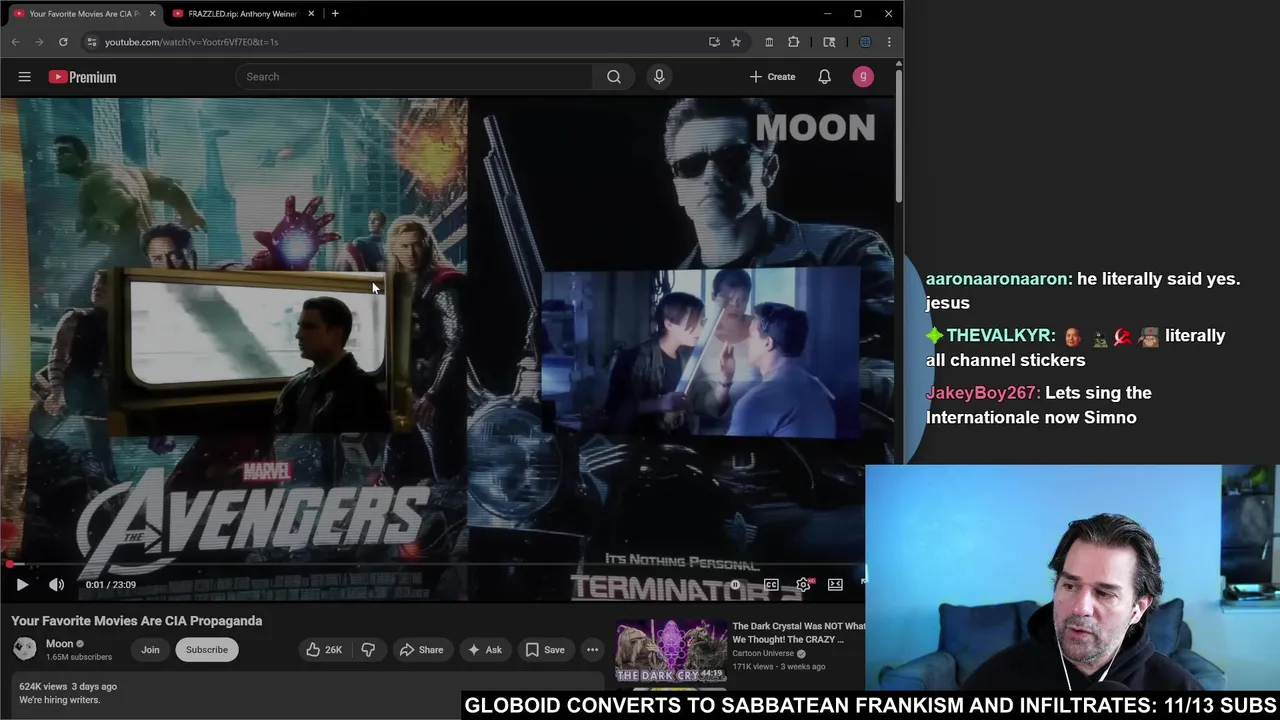Open browser trash-can extension icon
Screen dimensions: 1280x720
tap(769, 42)
